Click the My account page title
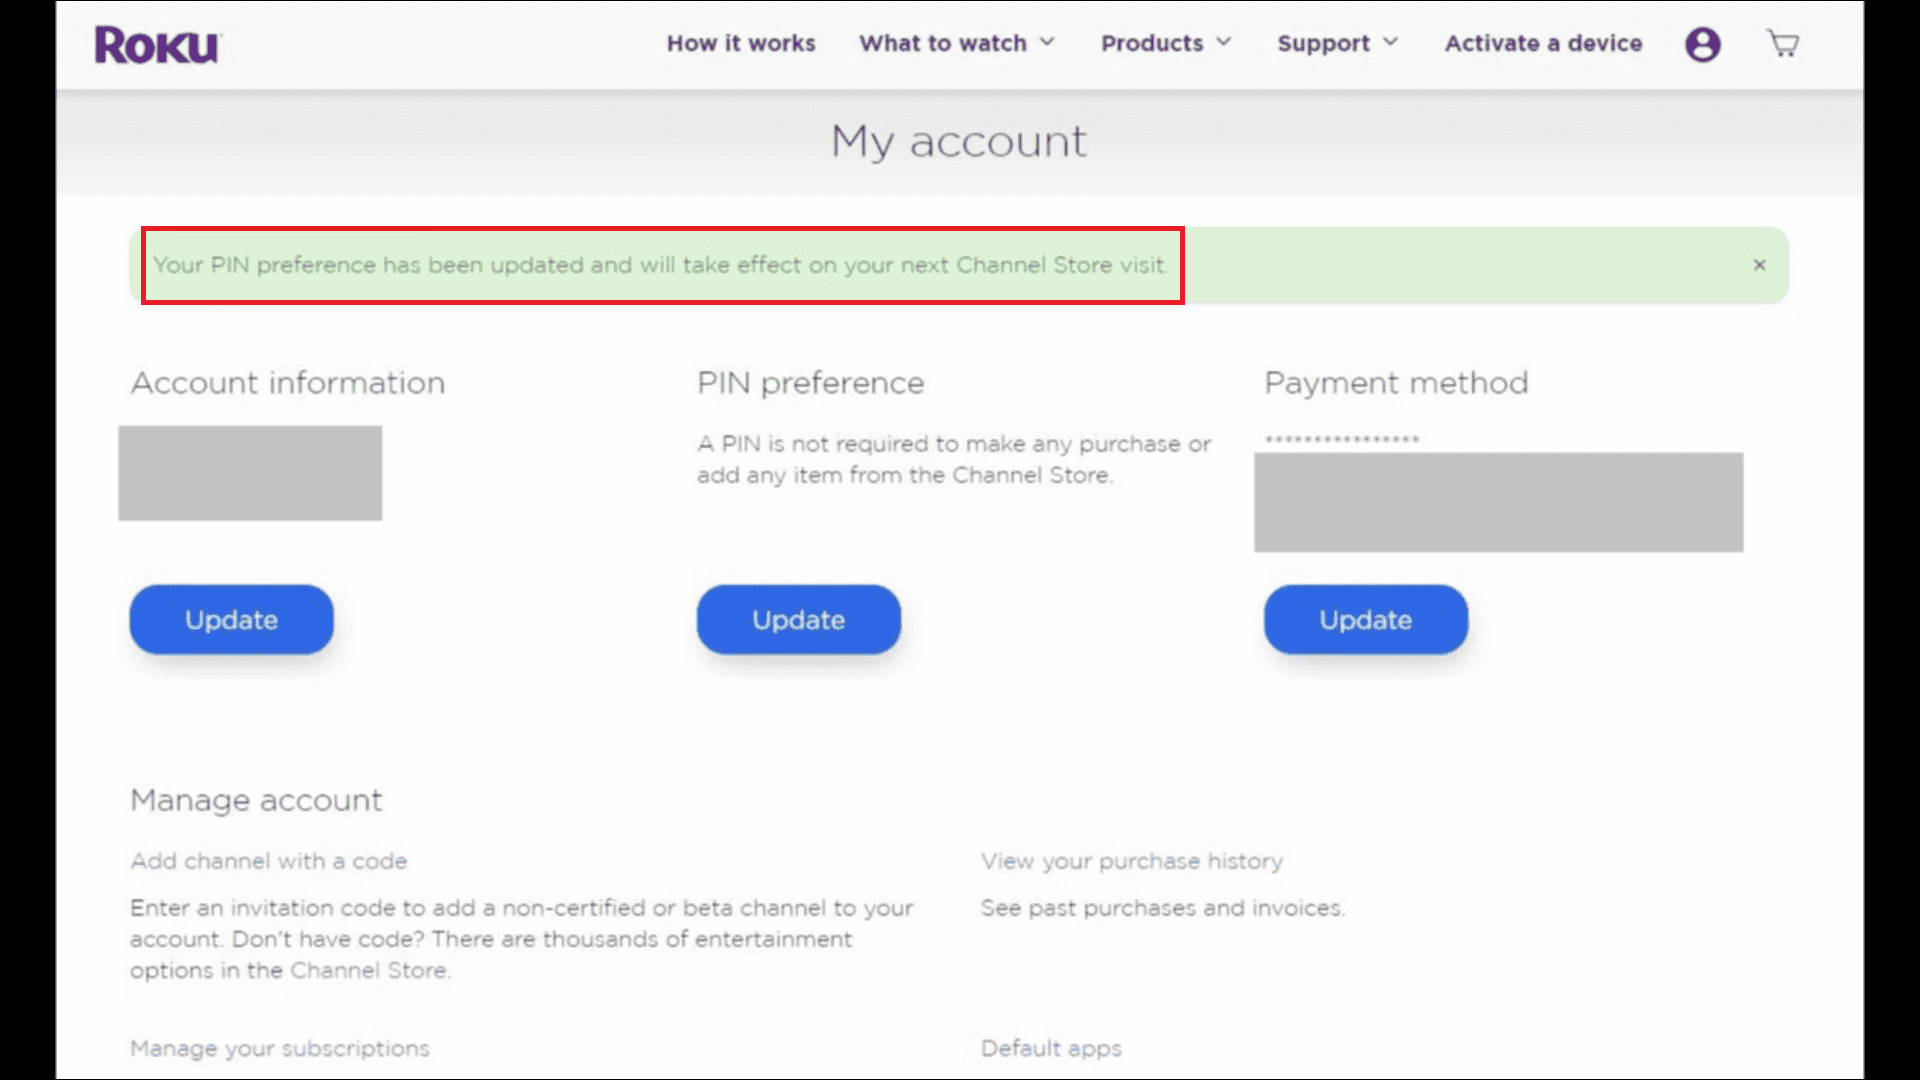Screen dimensions: 1920x1080 [x=959, y=141]
